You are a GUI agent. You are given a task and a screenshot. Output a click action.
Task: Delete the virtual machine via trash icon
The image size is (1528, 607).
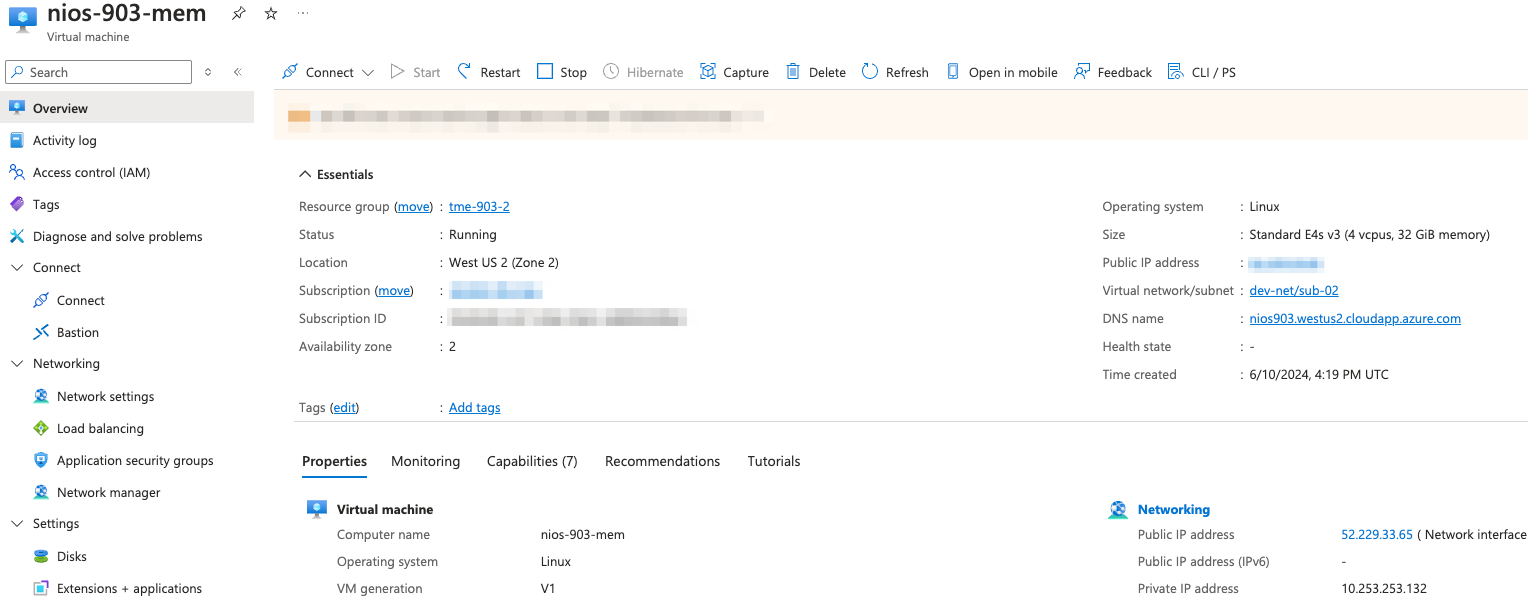pos(793,72)
